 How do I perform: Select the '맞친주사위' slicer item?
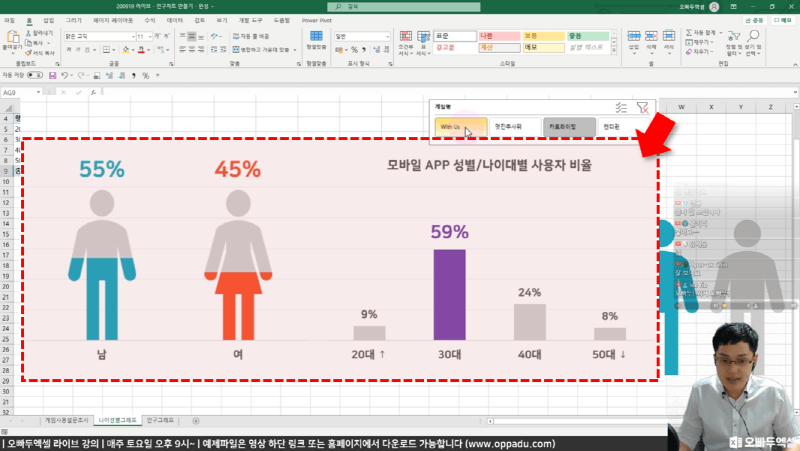tap(514, 127)
